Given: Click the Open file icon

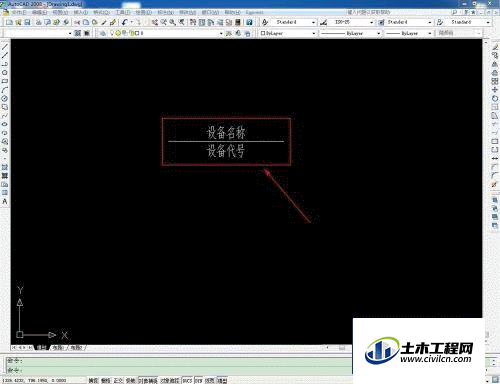Looking at the screenshot, I should pos(18,22).
